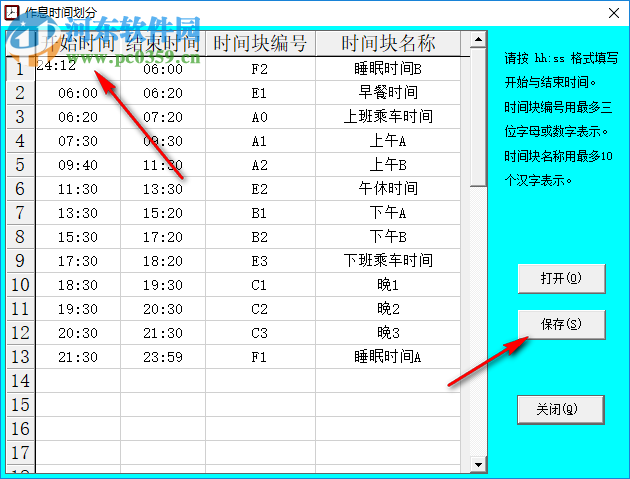
Task: Click block name 下午B
Action: (388, 237)
